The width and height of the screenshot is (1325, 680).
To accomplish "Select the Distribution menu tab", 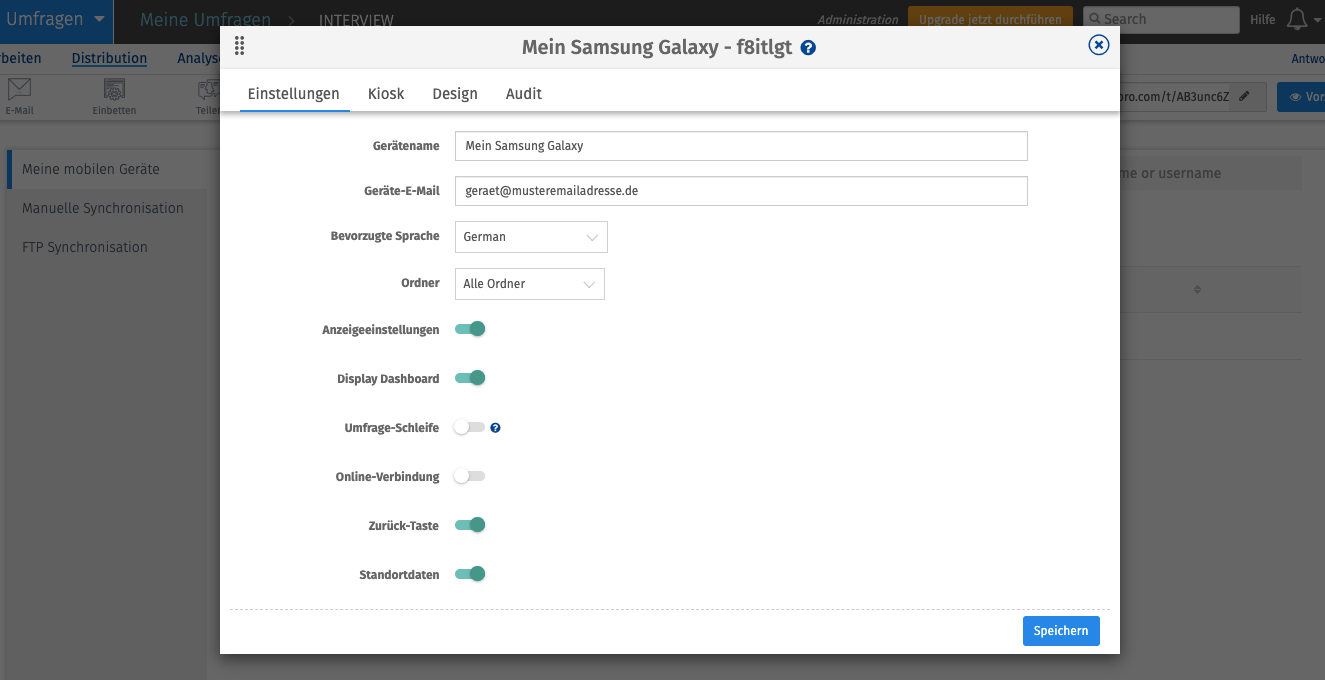I will tap(109, 58).
